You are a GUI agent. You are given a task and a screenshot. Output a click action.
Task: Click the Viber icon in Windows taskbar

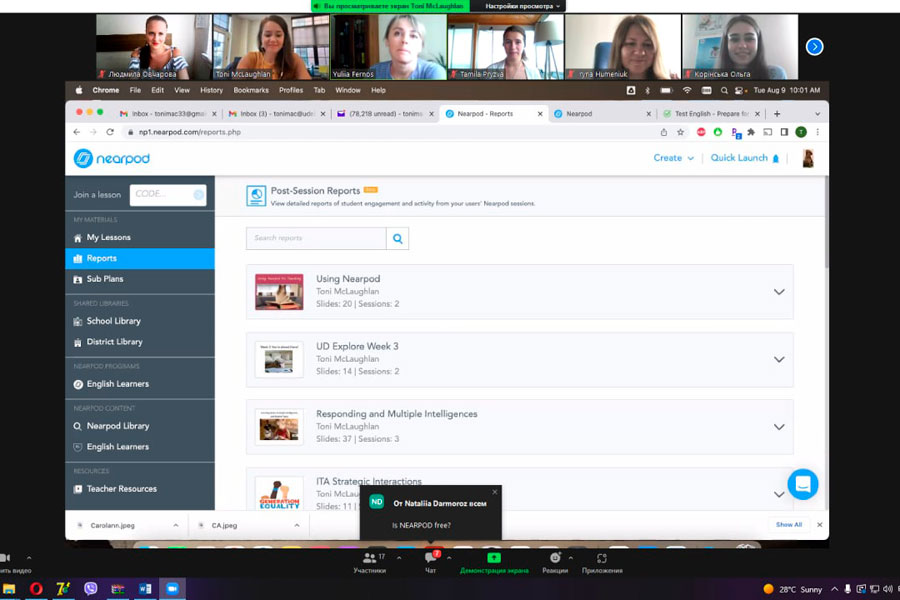point(91,589)
